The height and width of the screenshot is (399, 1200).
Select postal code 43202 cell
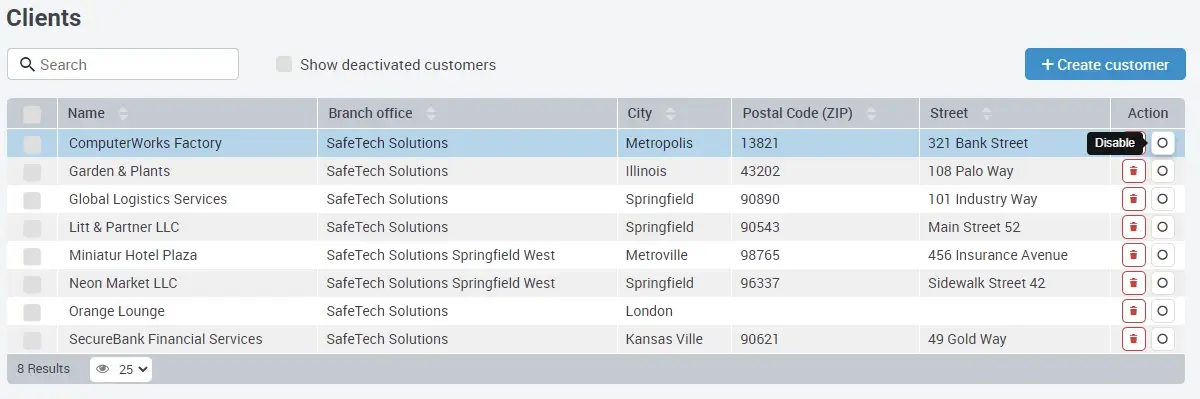(761, 171)
